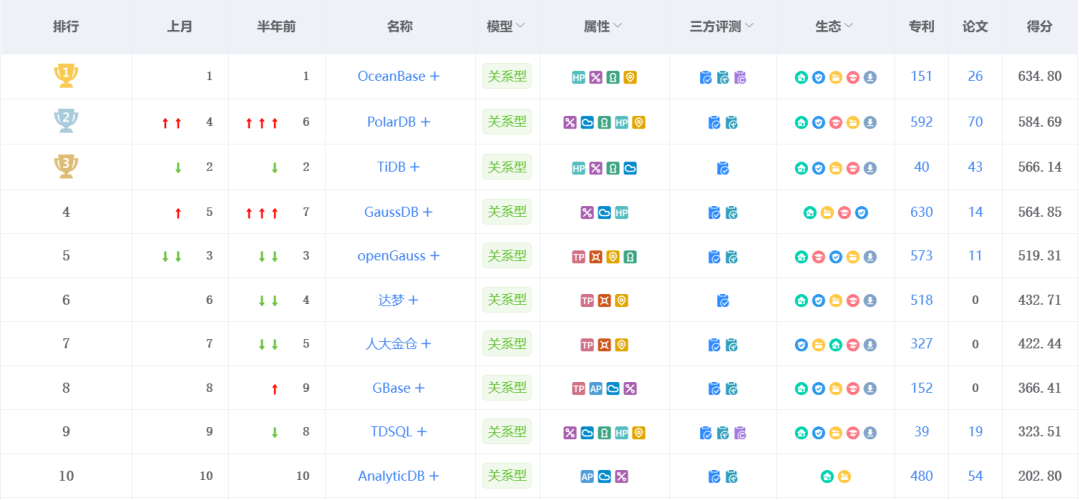The height and width of the screenshot is (500, 1080).
Task: Click the download ecosystem icon in OceanBase row
Action: [870, 77]
